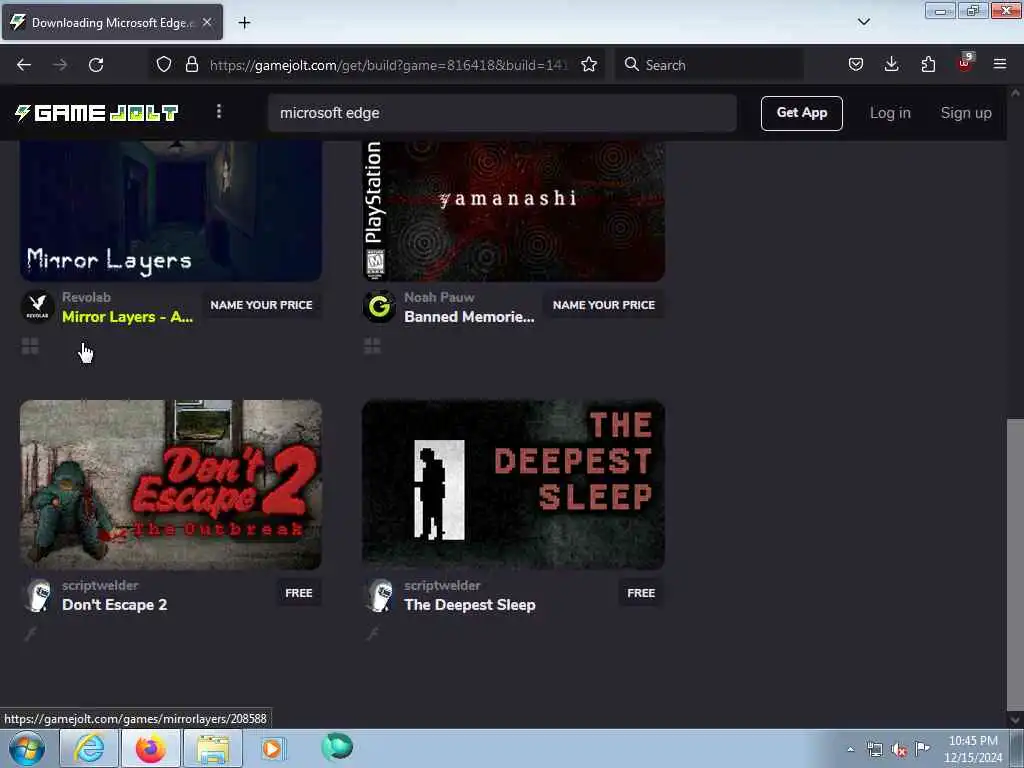The image size is (1024, 768).
Task: Open the Don't Escape 2 title link
Action: pyautogui.click(x=114, y=605)
